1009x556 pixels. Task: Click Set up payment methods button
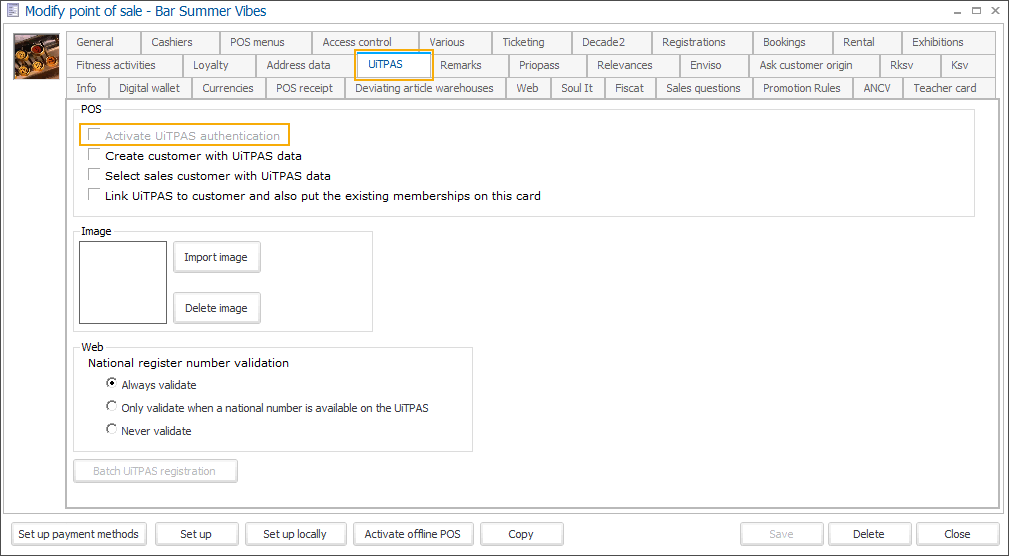79,534
